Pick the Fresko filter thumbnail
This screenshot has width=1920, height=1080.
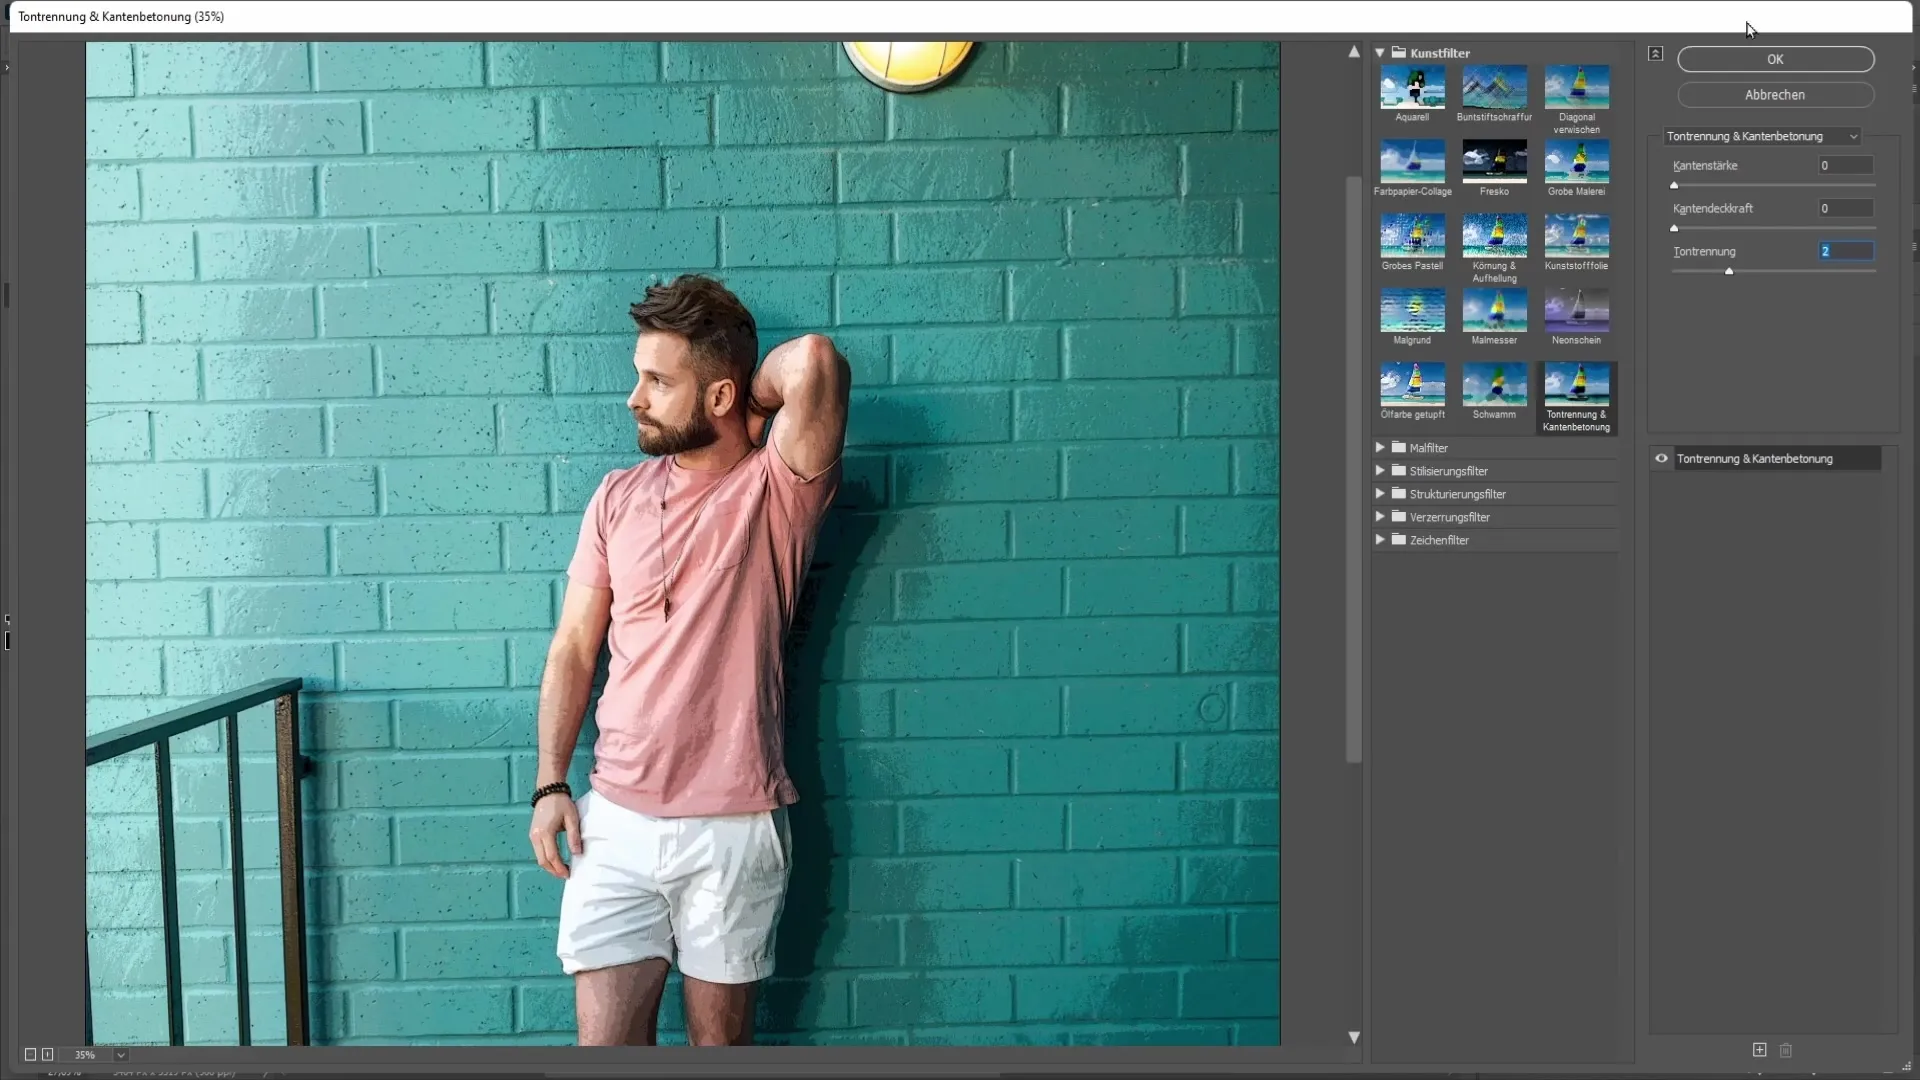1494,162
